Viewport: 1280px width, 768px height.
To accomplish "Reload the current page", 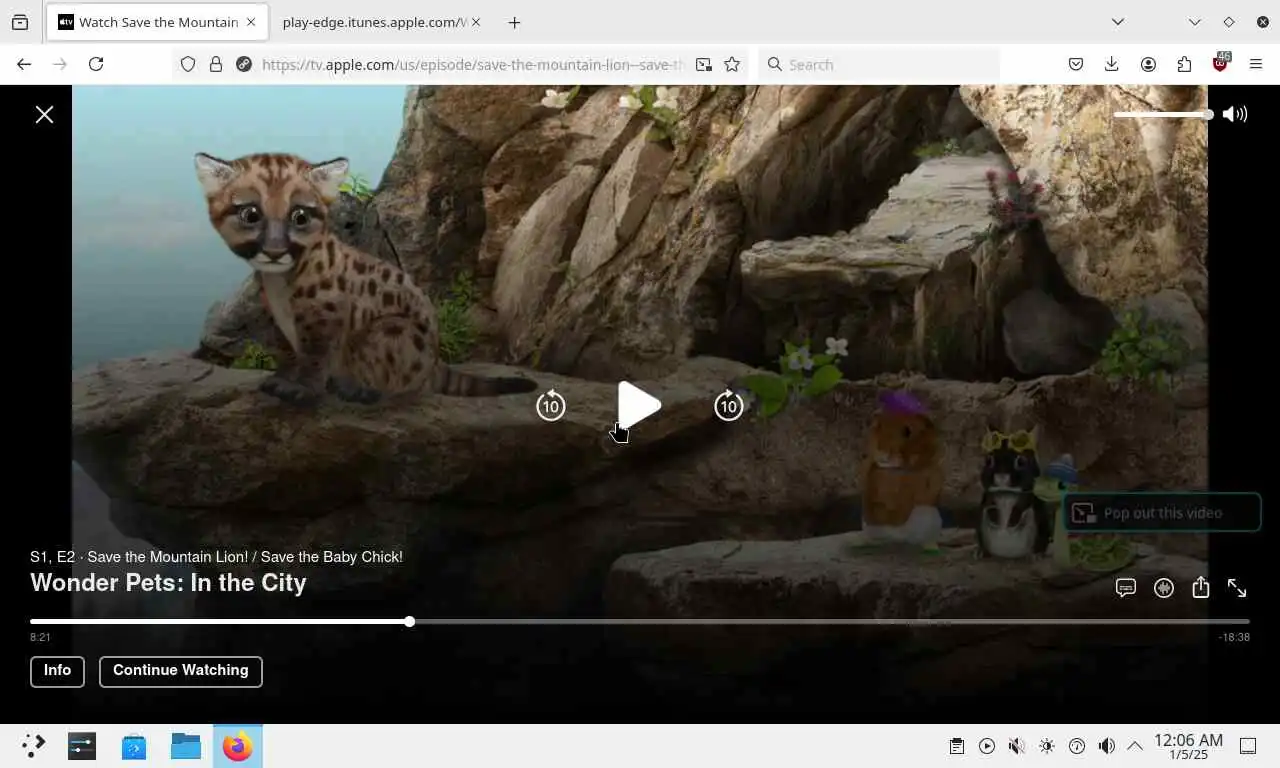I will [x=96, y=64].
